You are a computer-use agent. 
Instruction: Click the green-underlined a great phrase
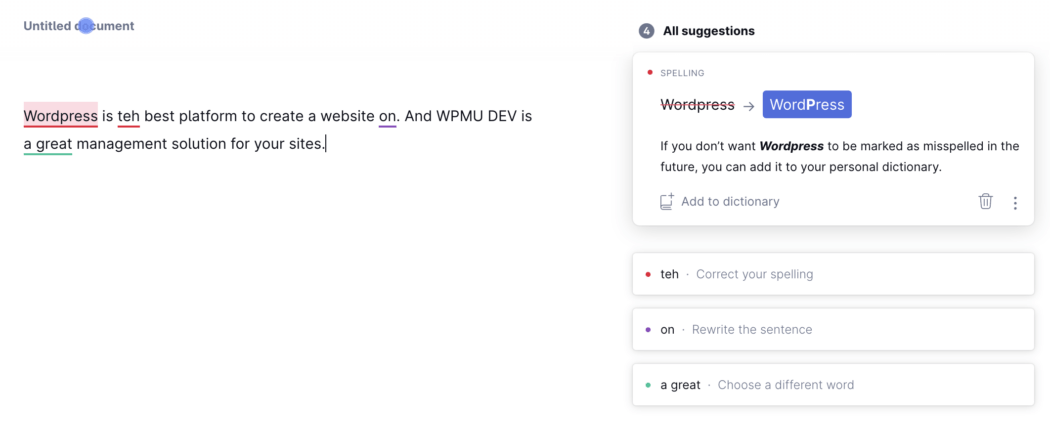point(47,144)
